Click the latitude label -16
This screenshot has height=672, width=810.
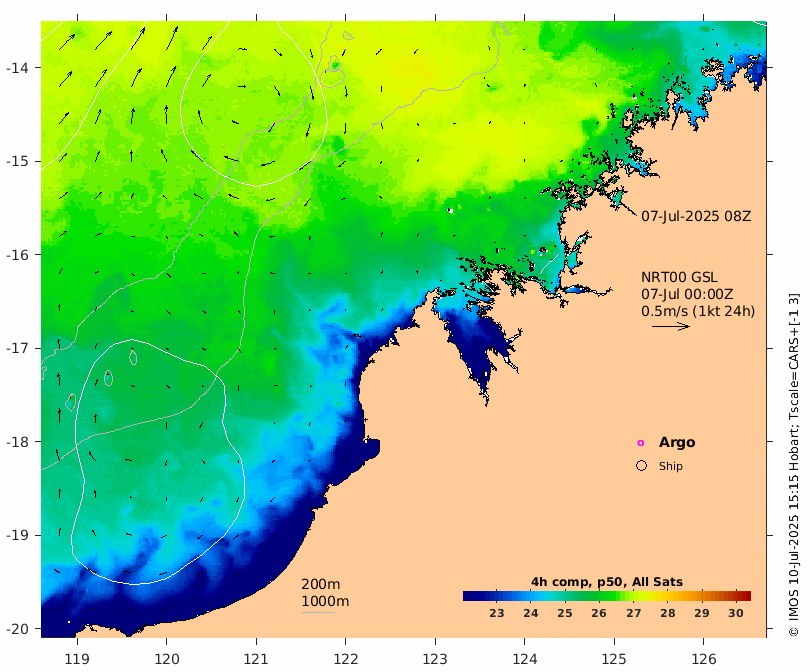(x=17, y=255)
